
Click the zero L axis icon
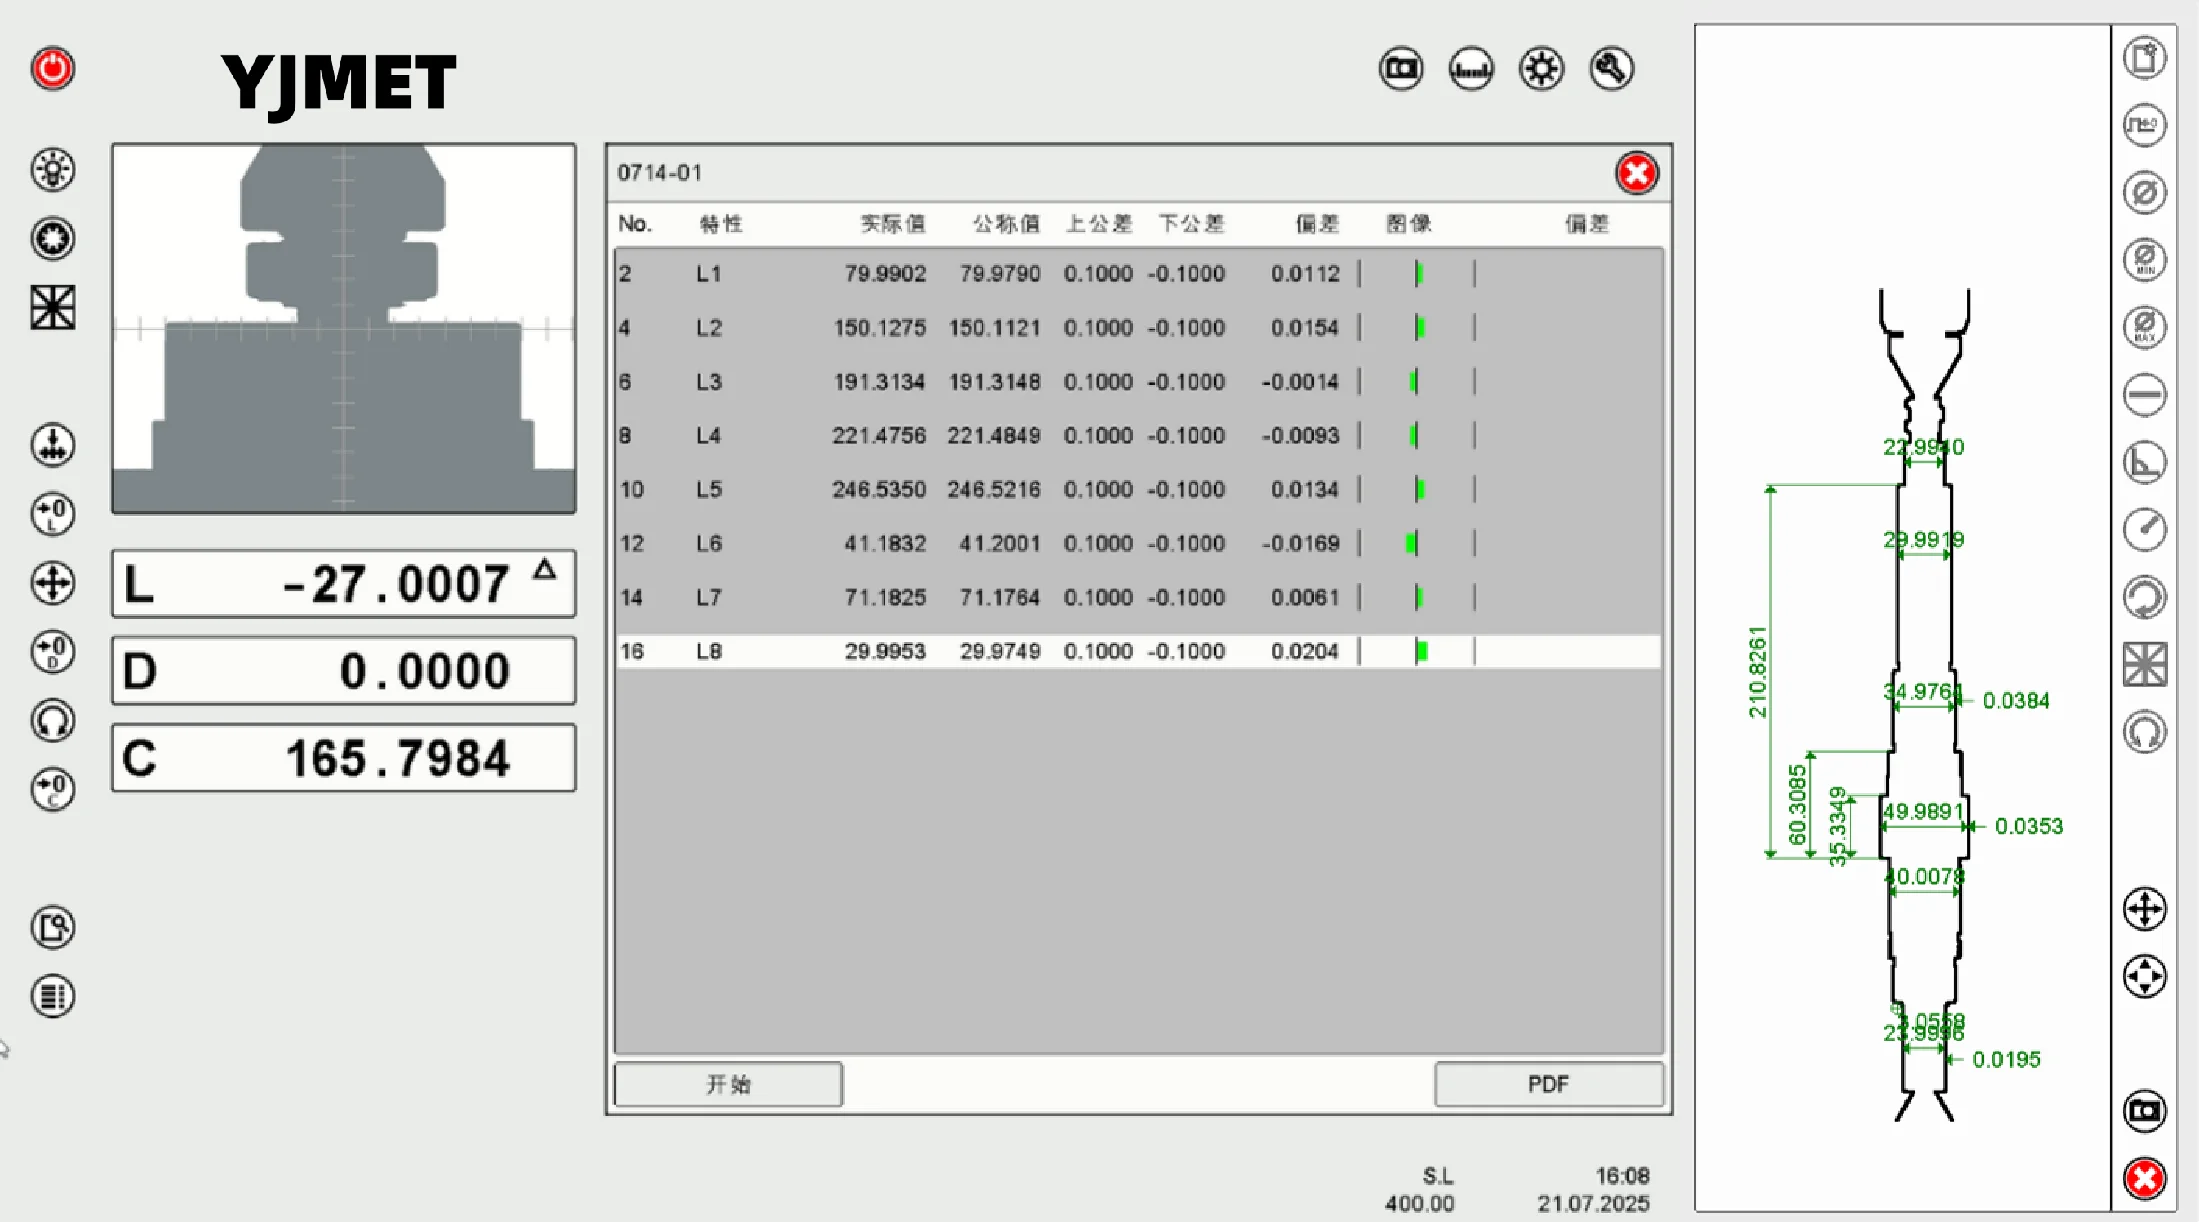53,514
